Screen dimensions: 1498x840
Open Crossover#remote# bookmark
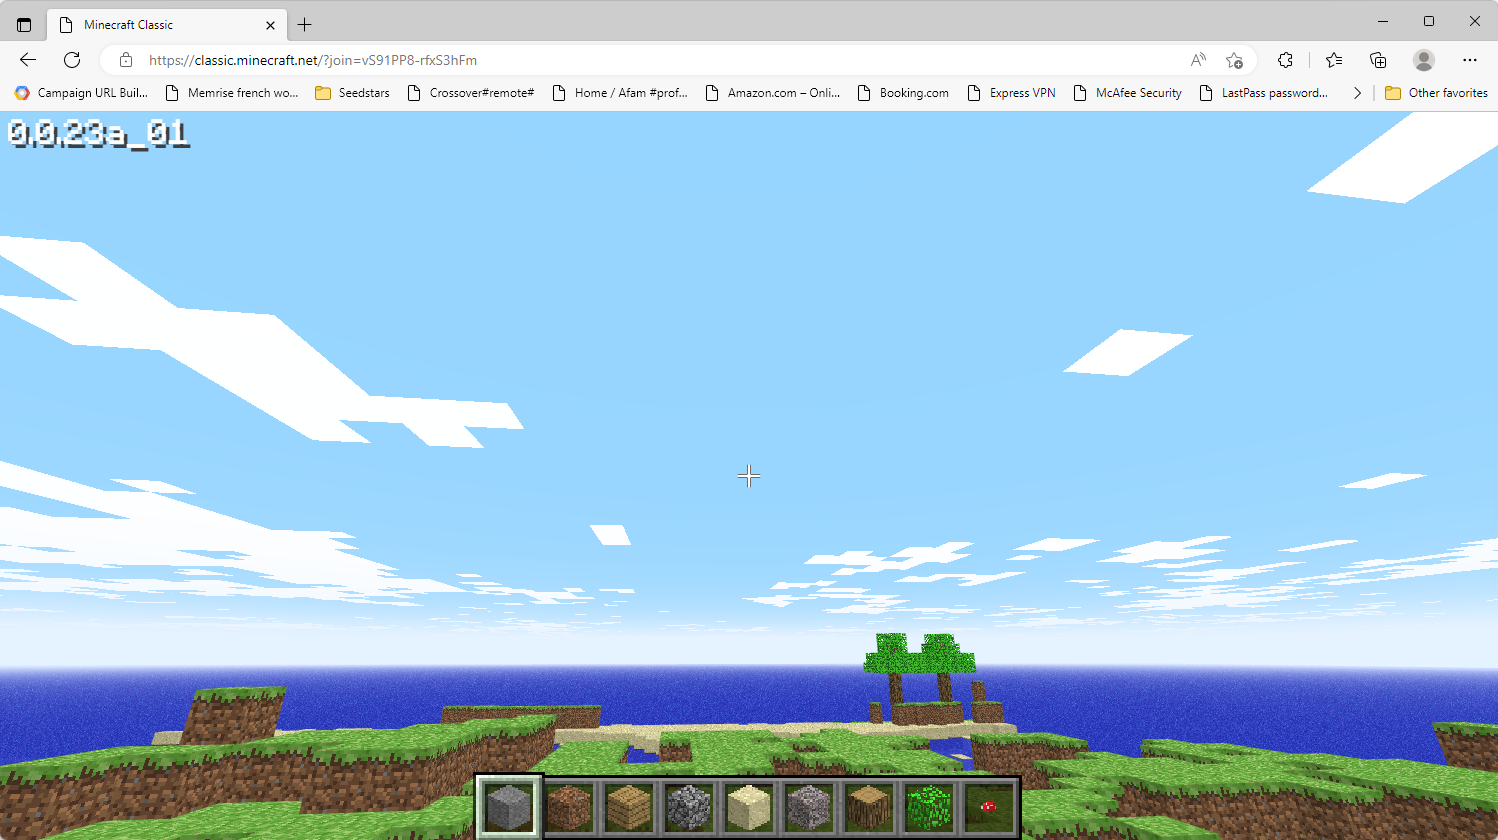pos(470,93)
